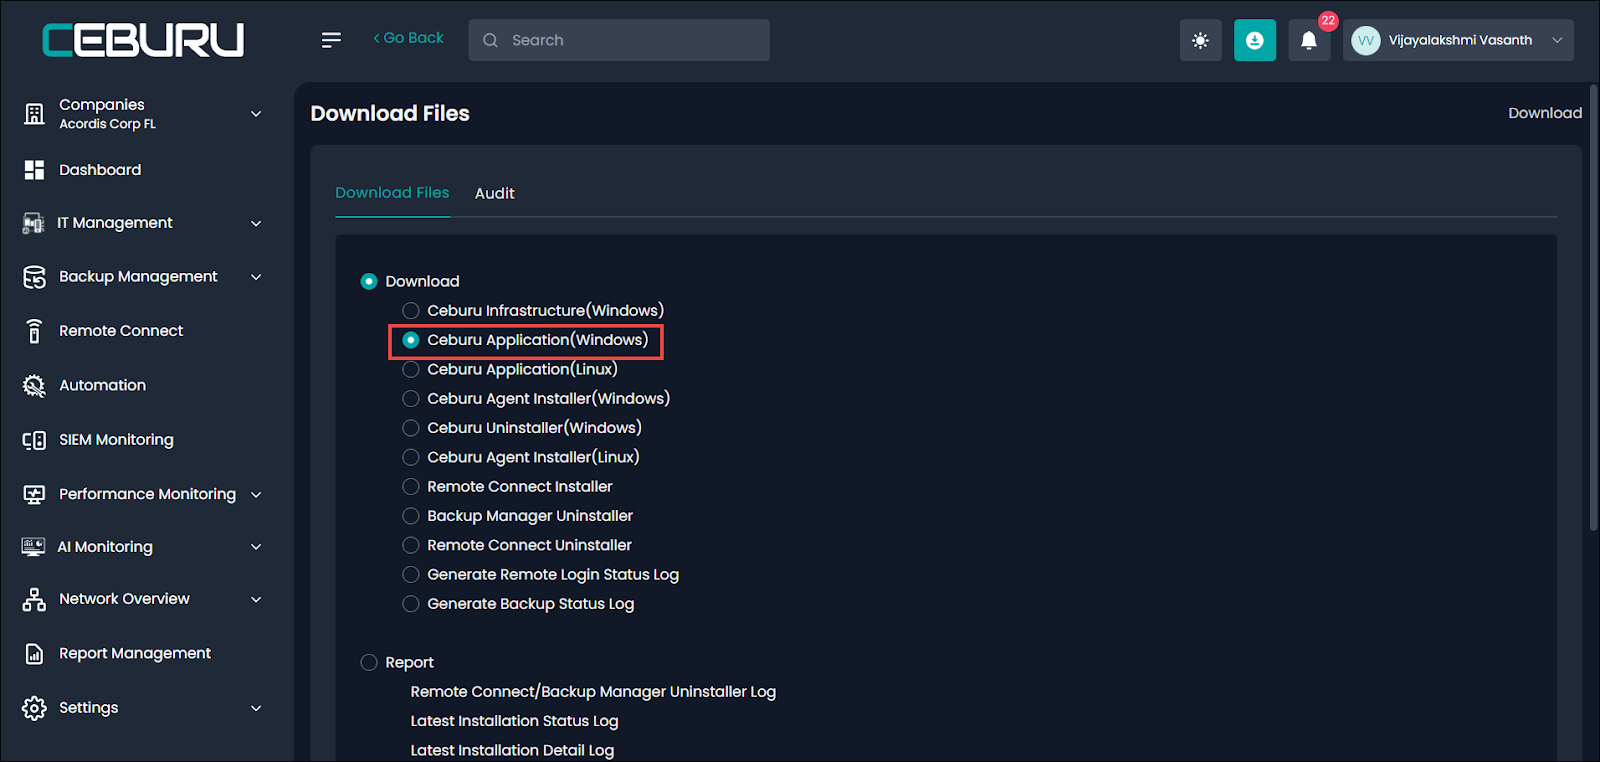1600x762 pixels.
Task: Click the Acordis Corp FL company name
Action: coord(107,124)
